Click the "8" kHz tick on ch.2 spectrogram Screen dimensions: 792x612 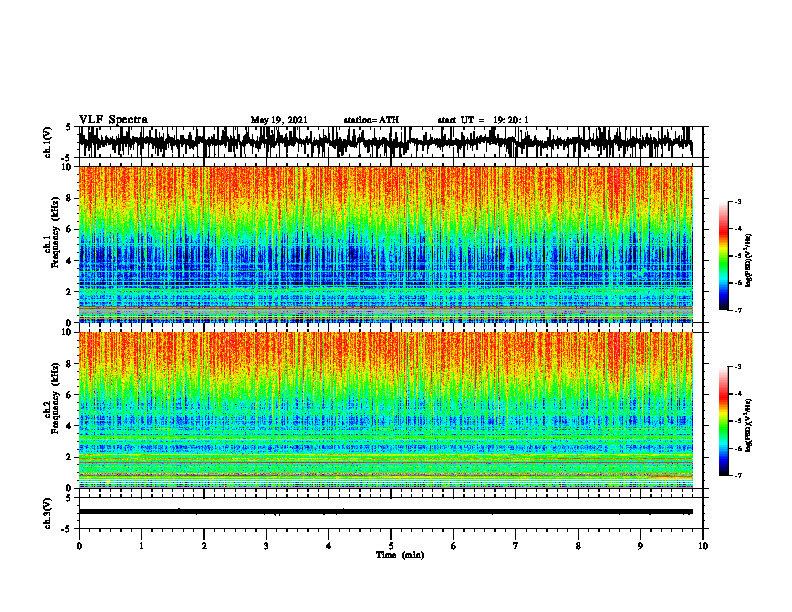pos(69,364)
